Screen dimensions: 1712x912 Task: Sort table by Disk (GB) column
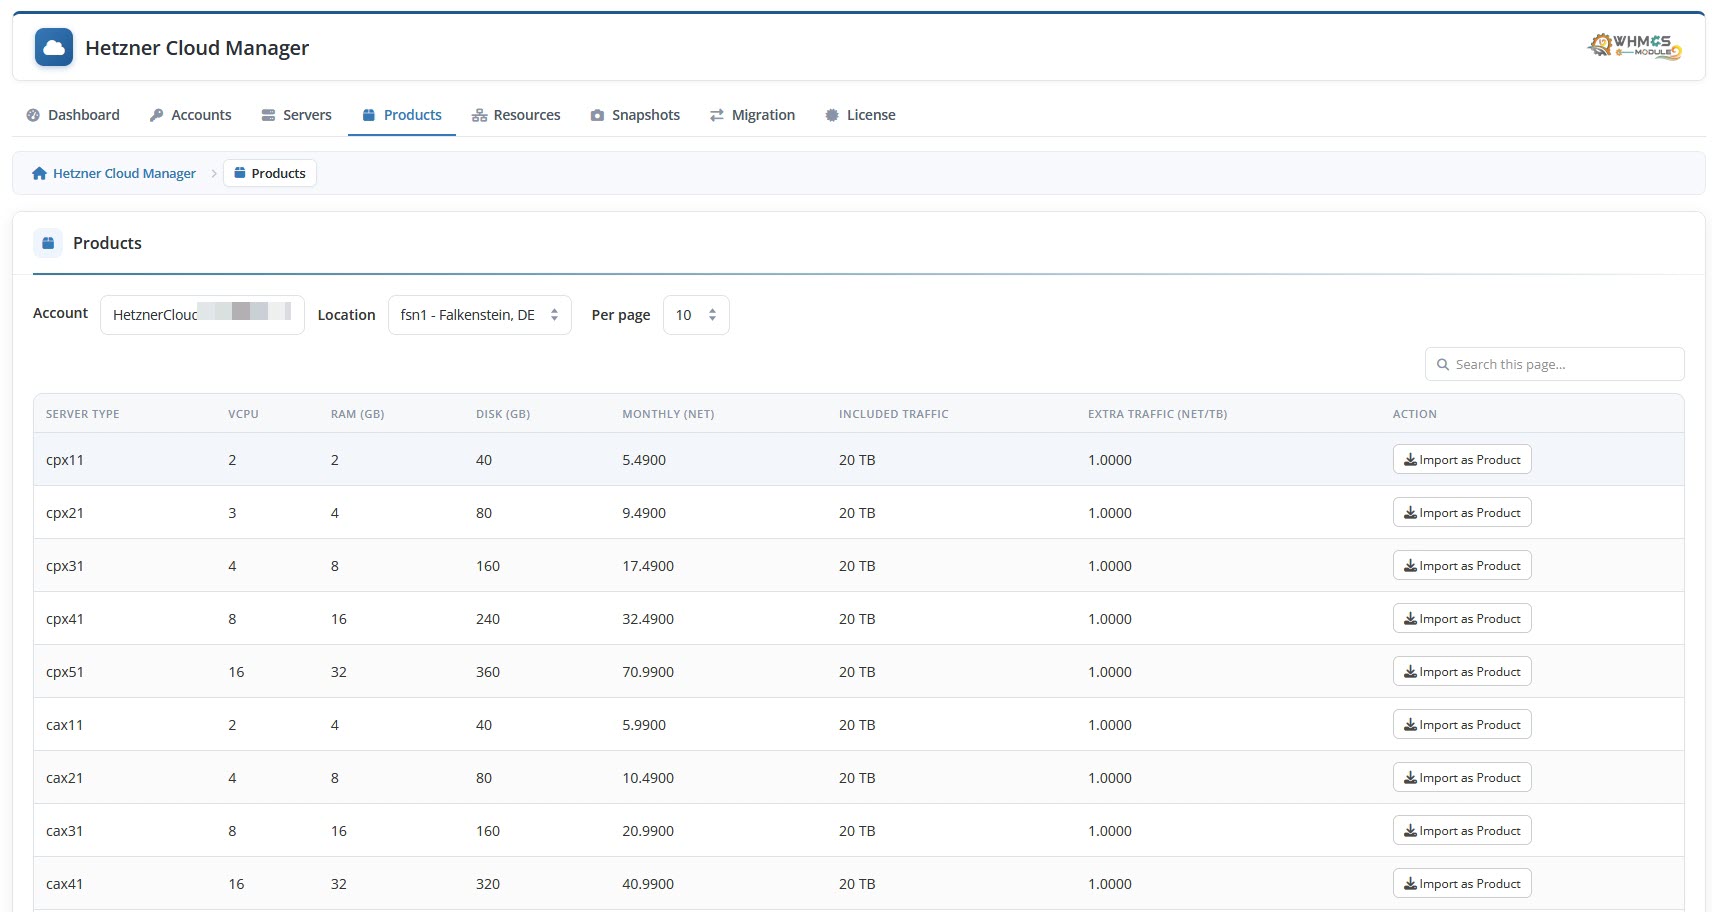coord(503,414)
